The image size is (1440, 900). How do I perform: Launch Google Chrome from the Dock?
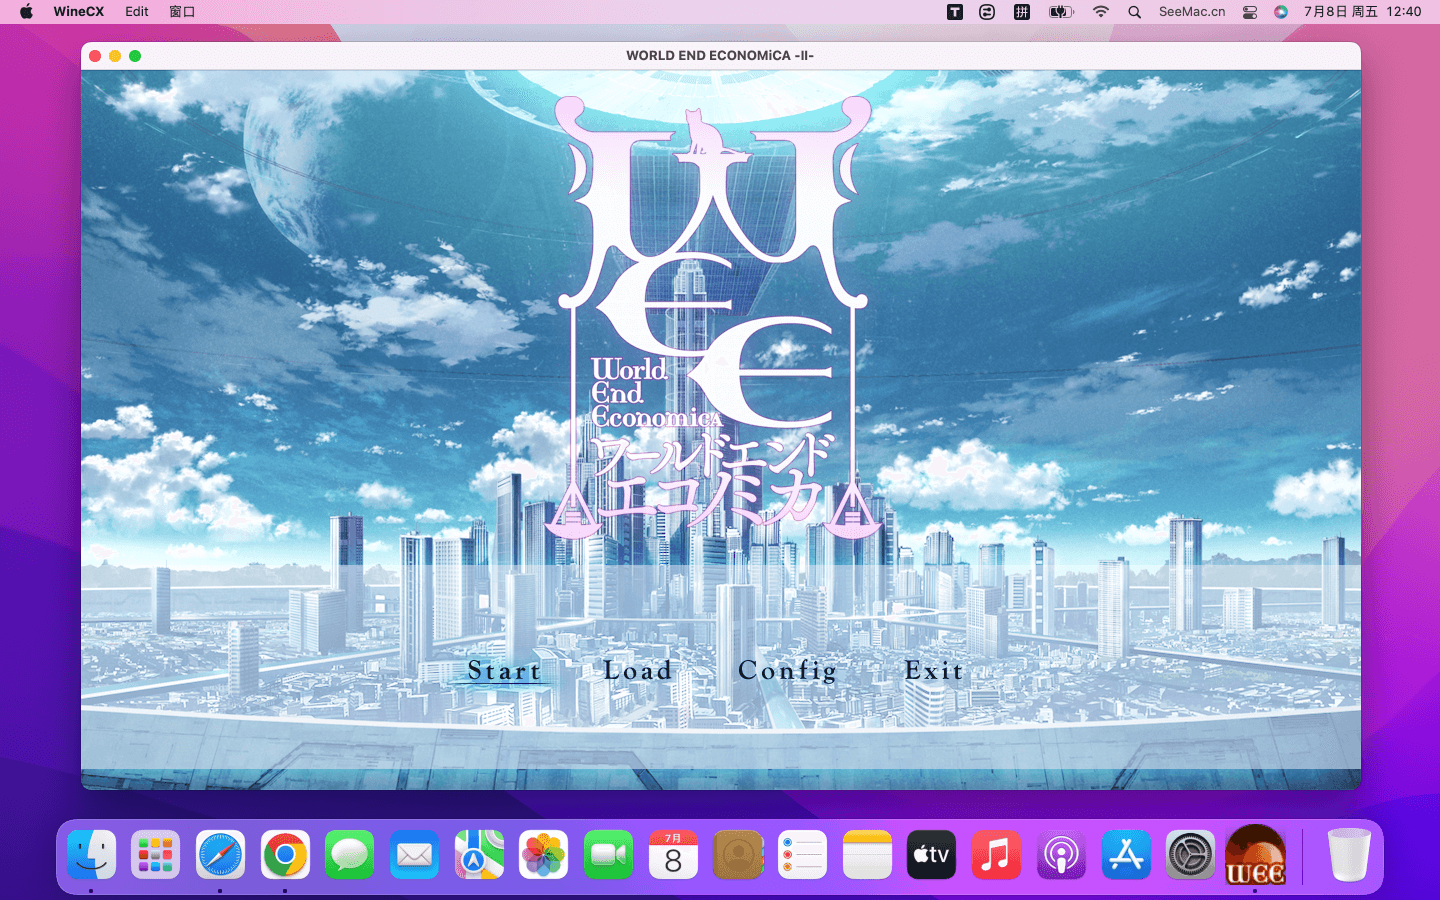(285, 855)
